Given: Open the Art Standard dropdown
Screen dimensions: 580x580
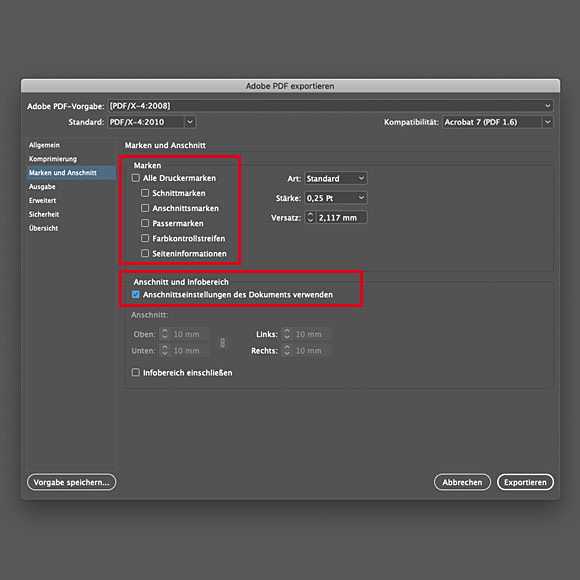Looking at the screenshot, I should click(x=336, y=179).
